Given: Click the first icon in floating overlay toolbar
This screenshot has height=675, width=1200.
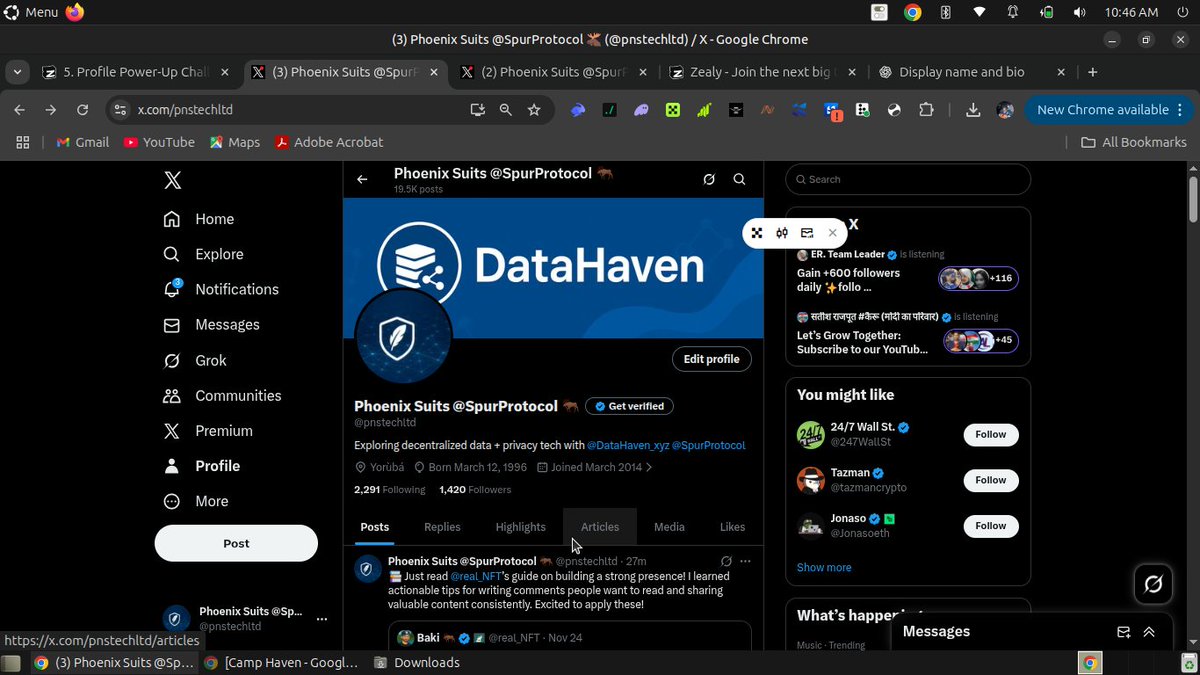Looking at the screenshot, I should 757,233.
